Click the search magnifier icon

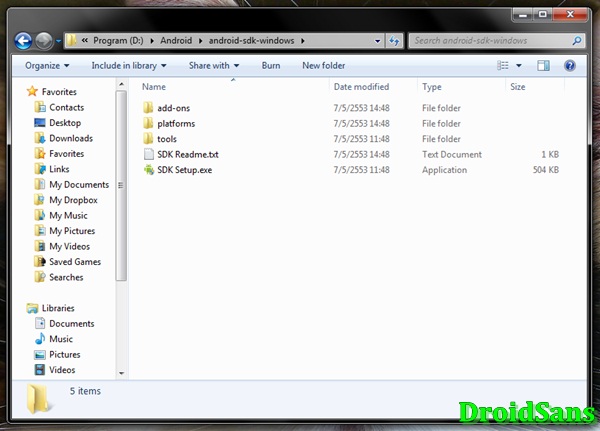click(577, 41)
